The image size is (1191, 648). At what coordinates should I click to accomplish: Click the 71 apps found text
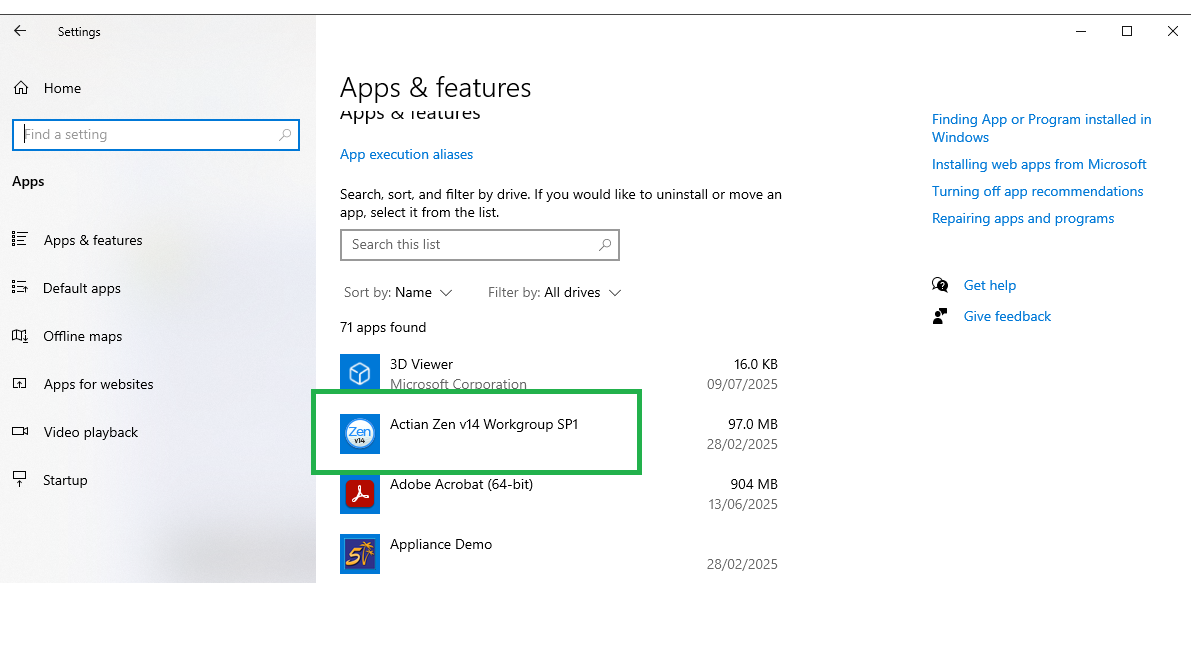click(383, 327)
